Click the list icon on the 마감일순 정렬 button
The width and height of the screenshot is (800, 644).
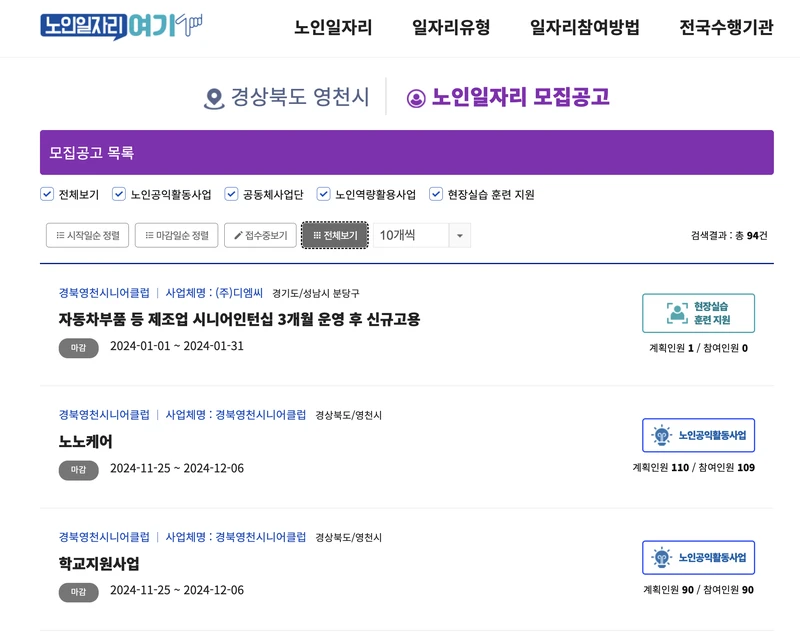click(147, 234)
